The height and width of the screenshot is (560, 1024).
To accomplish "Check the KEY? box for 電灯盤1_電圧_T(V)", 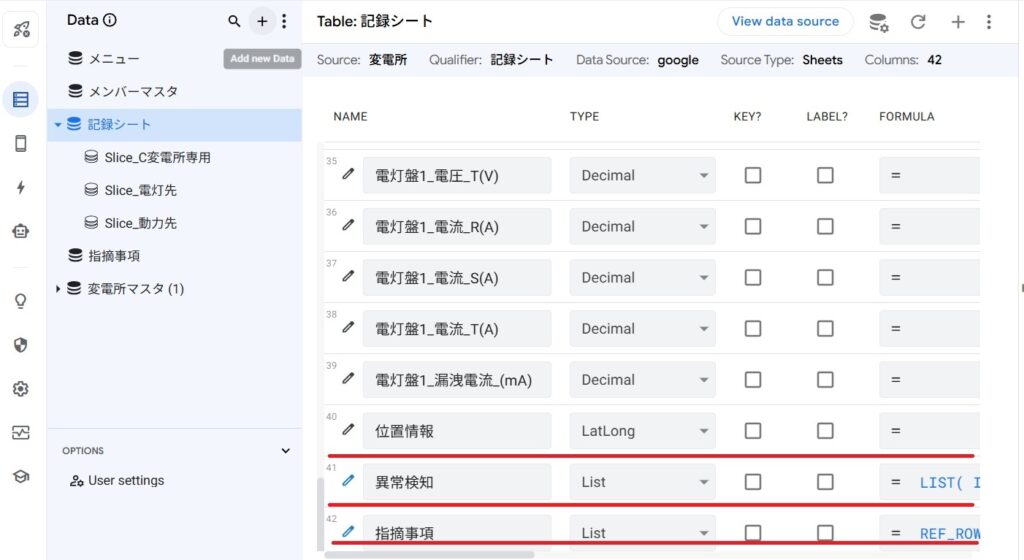I will (753, 175).
